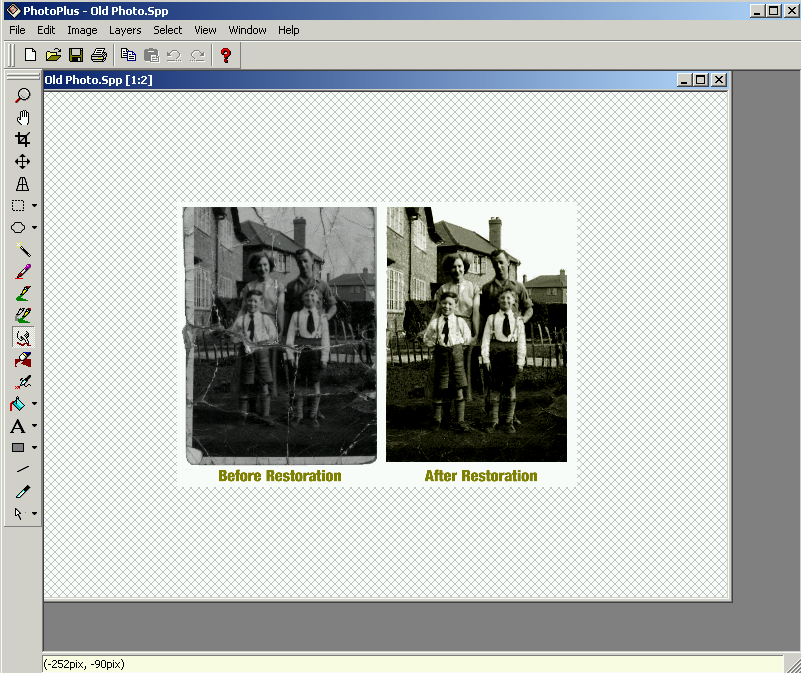
Task: Click the 'Before Restoration' caption text
Action: tap(280, 476)
